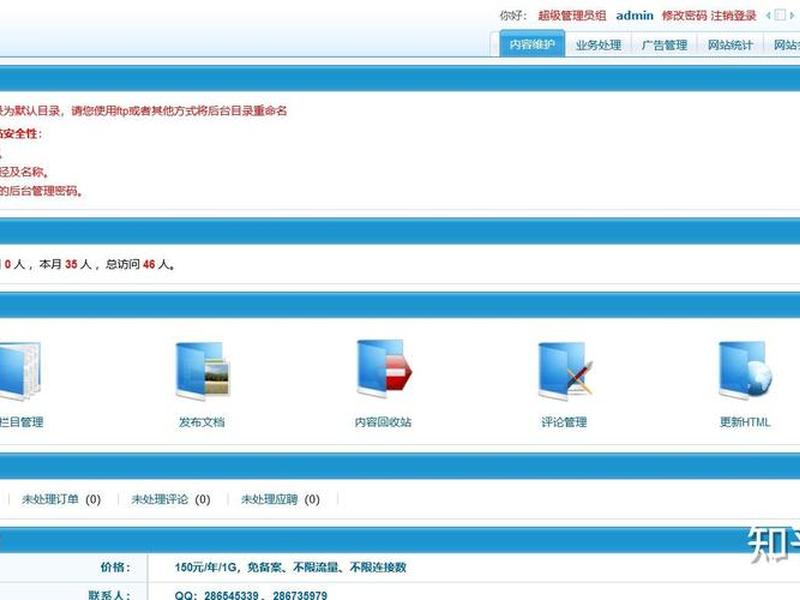The width and height of the screenshot is (800, 600).
Task: Click the 内容回收站 text label
Action: pos(383,422)
